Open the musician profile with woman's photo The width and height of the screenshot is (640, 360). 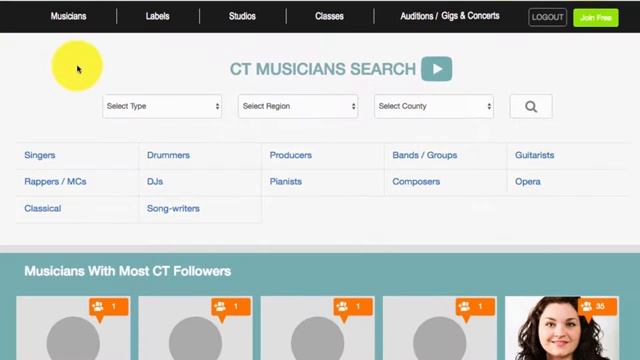(562, 328)
